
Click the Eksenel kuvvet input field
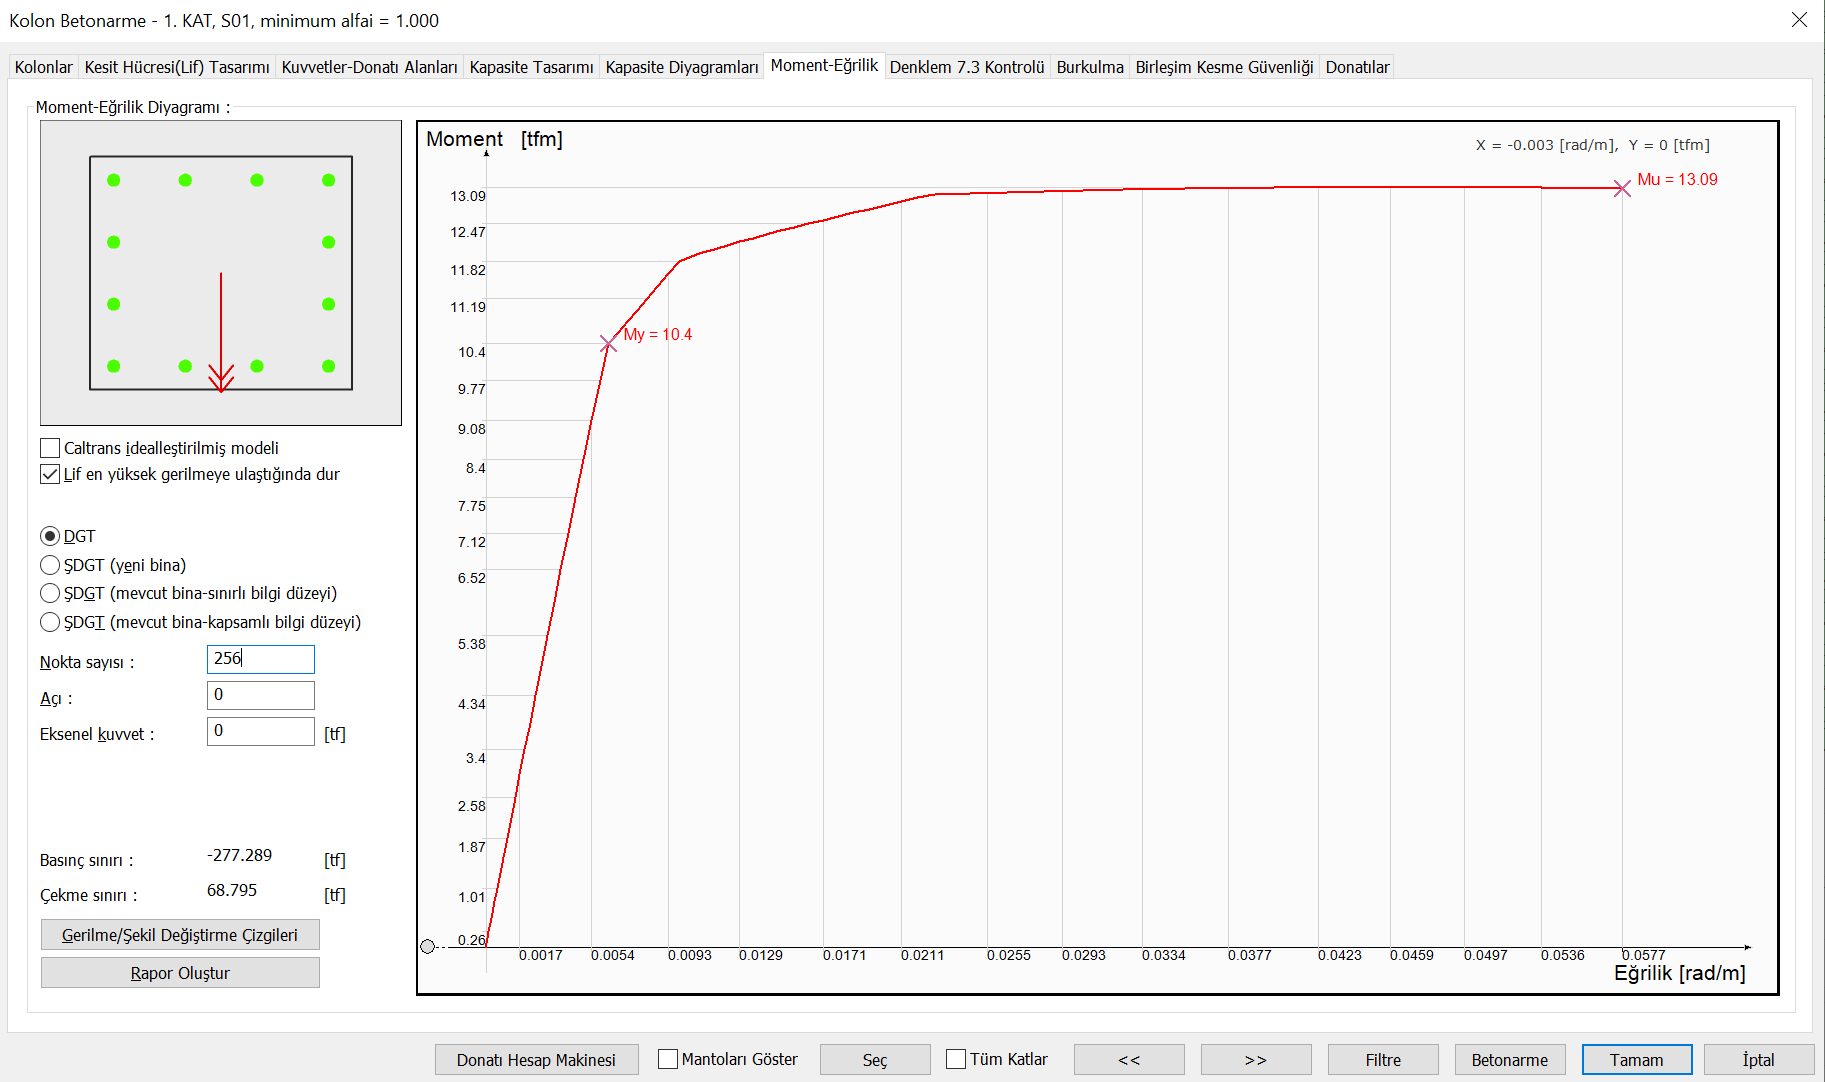[x=261, y=731]
